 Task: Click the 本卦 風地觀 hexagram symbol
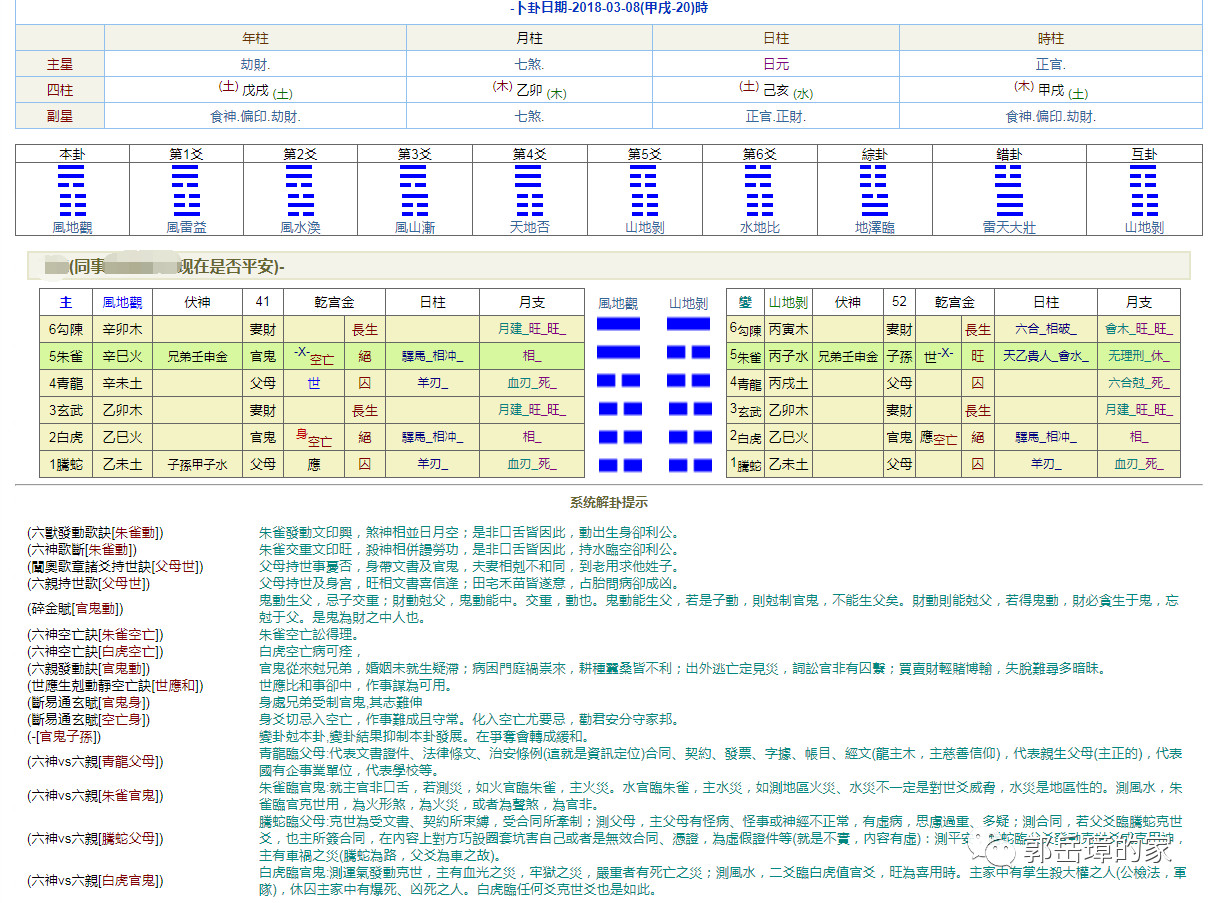point(72,190)
